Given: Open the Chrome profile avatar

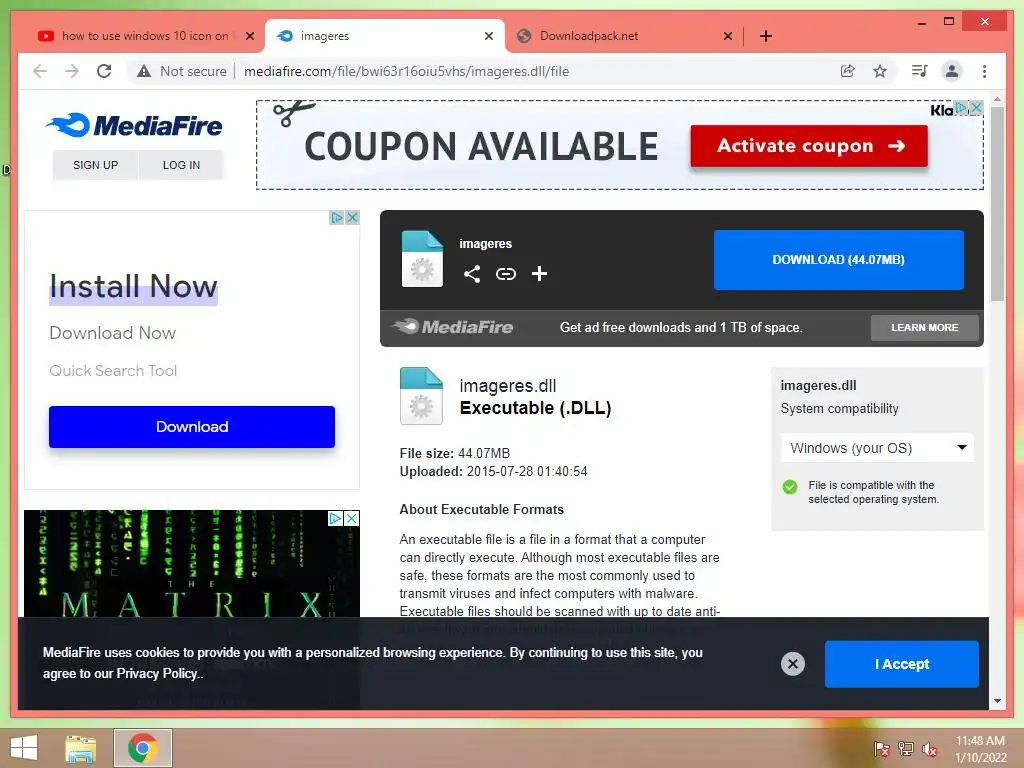Looking at the screenshot, I should click(x=952, y=71).
